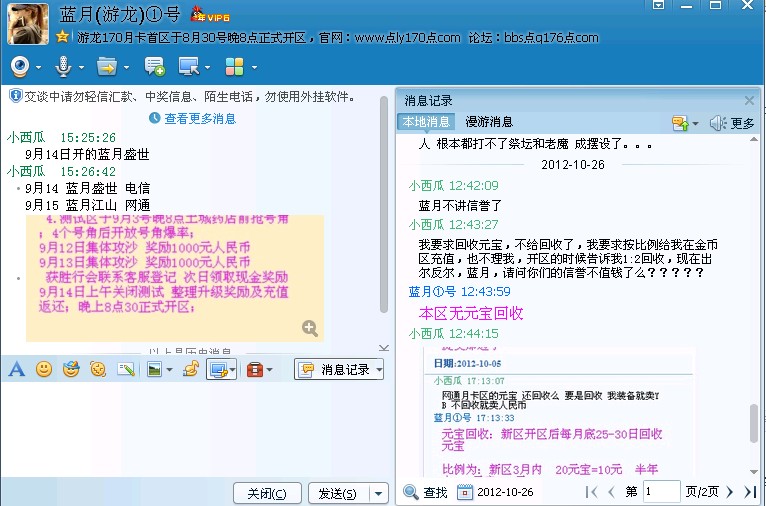Expand remote desktop dropdown arrow

207,67
